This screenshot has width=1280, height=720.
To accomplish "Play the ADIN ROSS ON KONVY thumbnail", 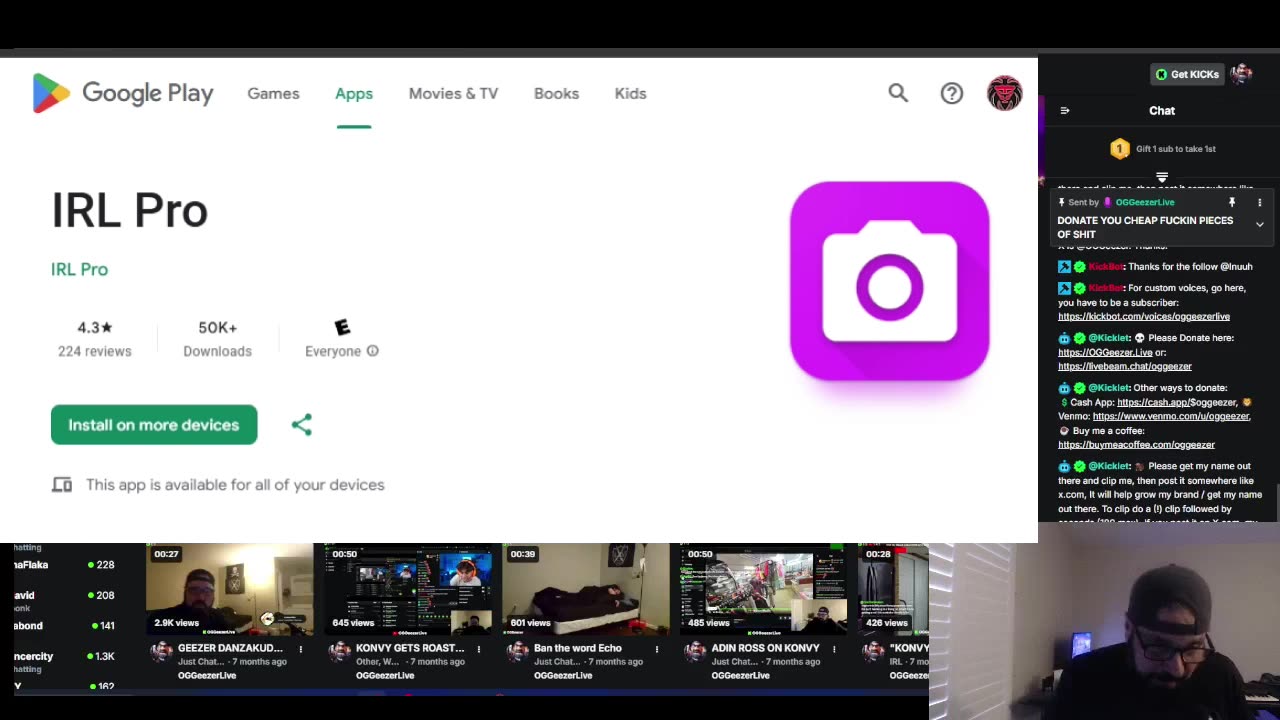I will click(763, 589).
